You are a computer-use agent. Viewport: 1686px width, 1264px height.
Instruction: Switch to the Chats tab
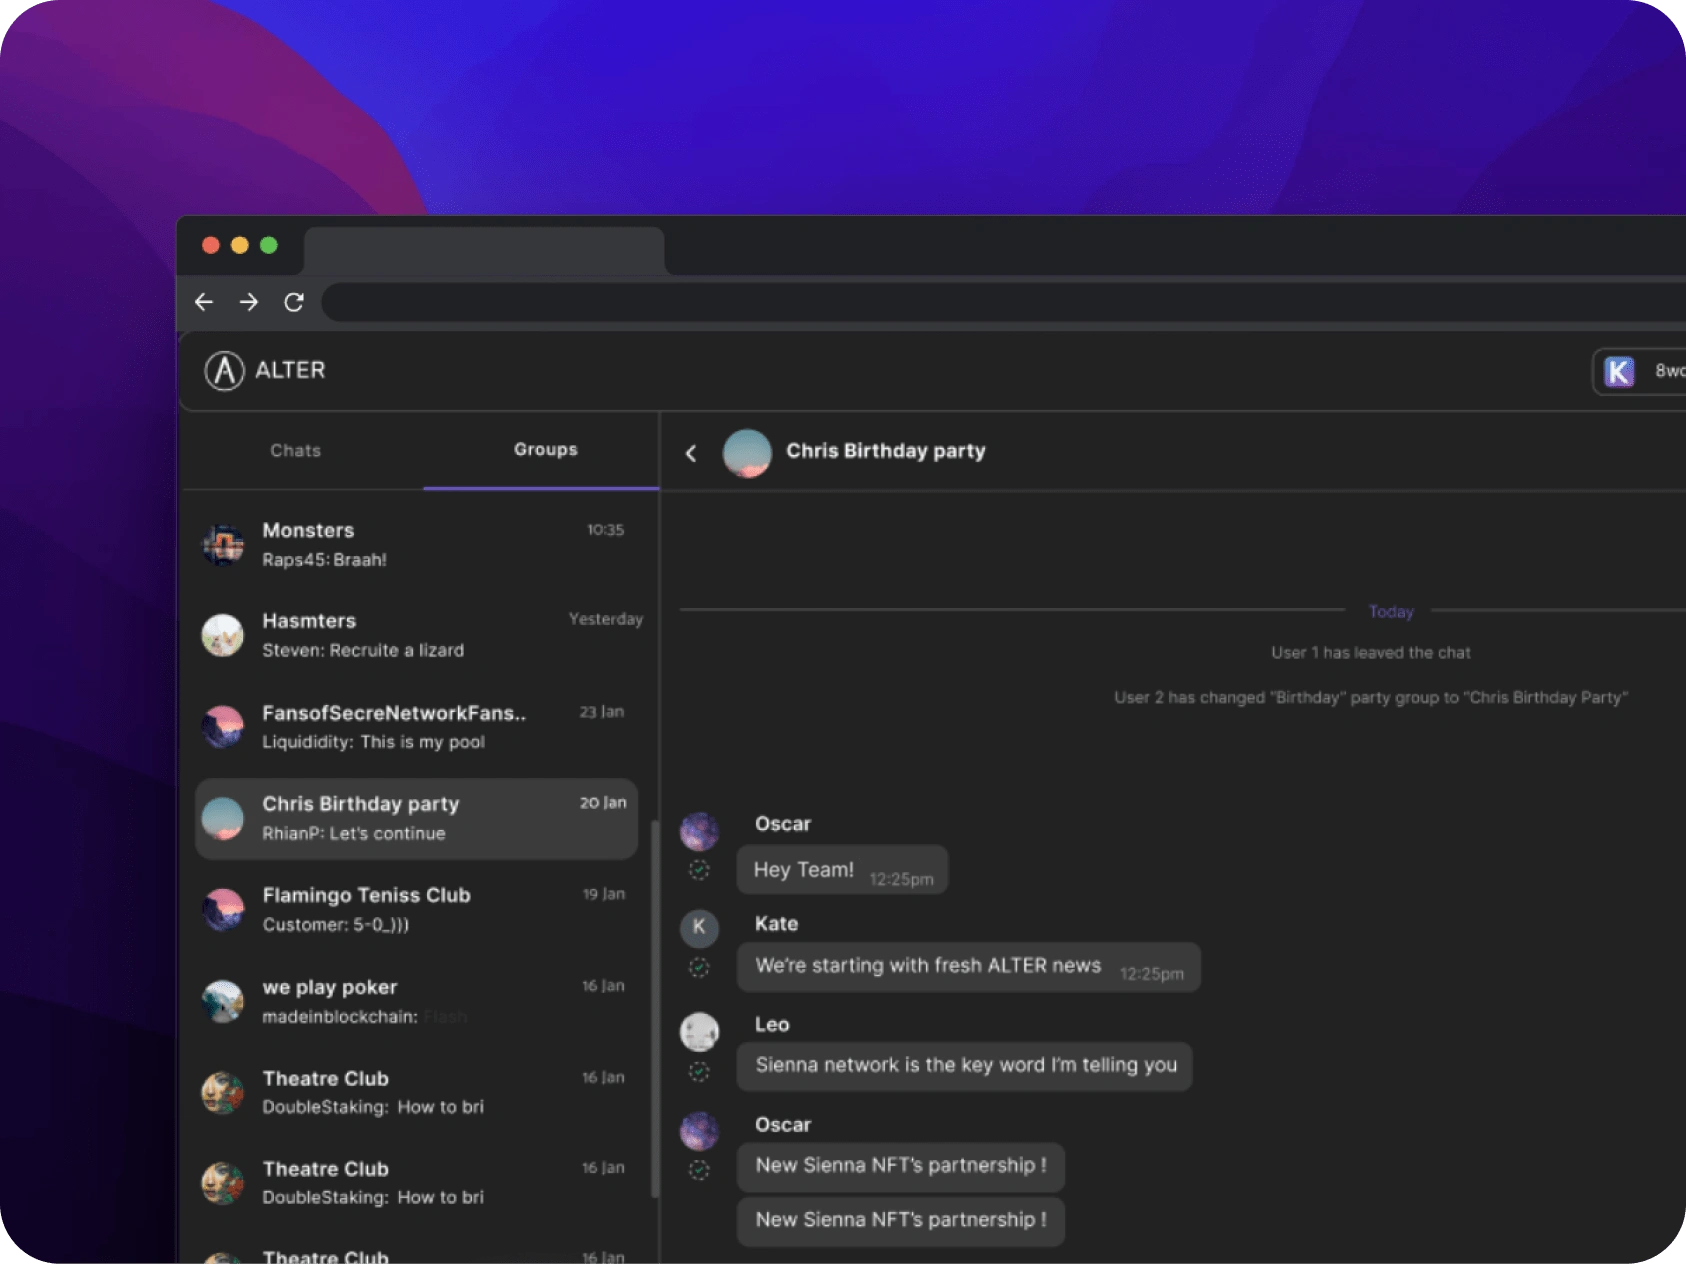(x=295, y=451)
